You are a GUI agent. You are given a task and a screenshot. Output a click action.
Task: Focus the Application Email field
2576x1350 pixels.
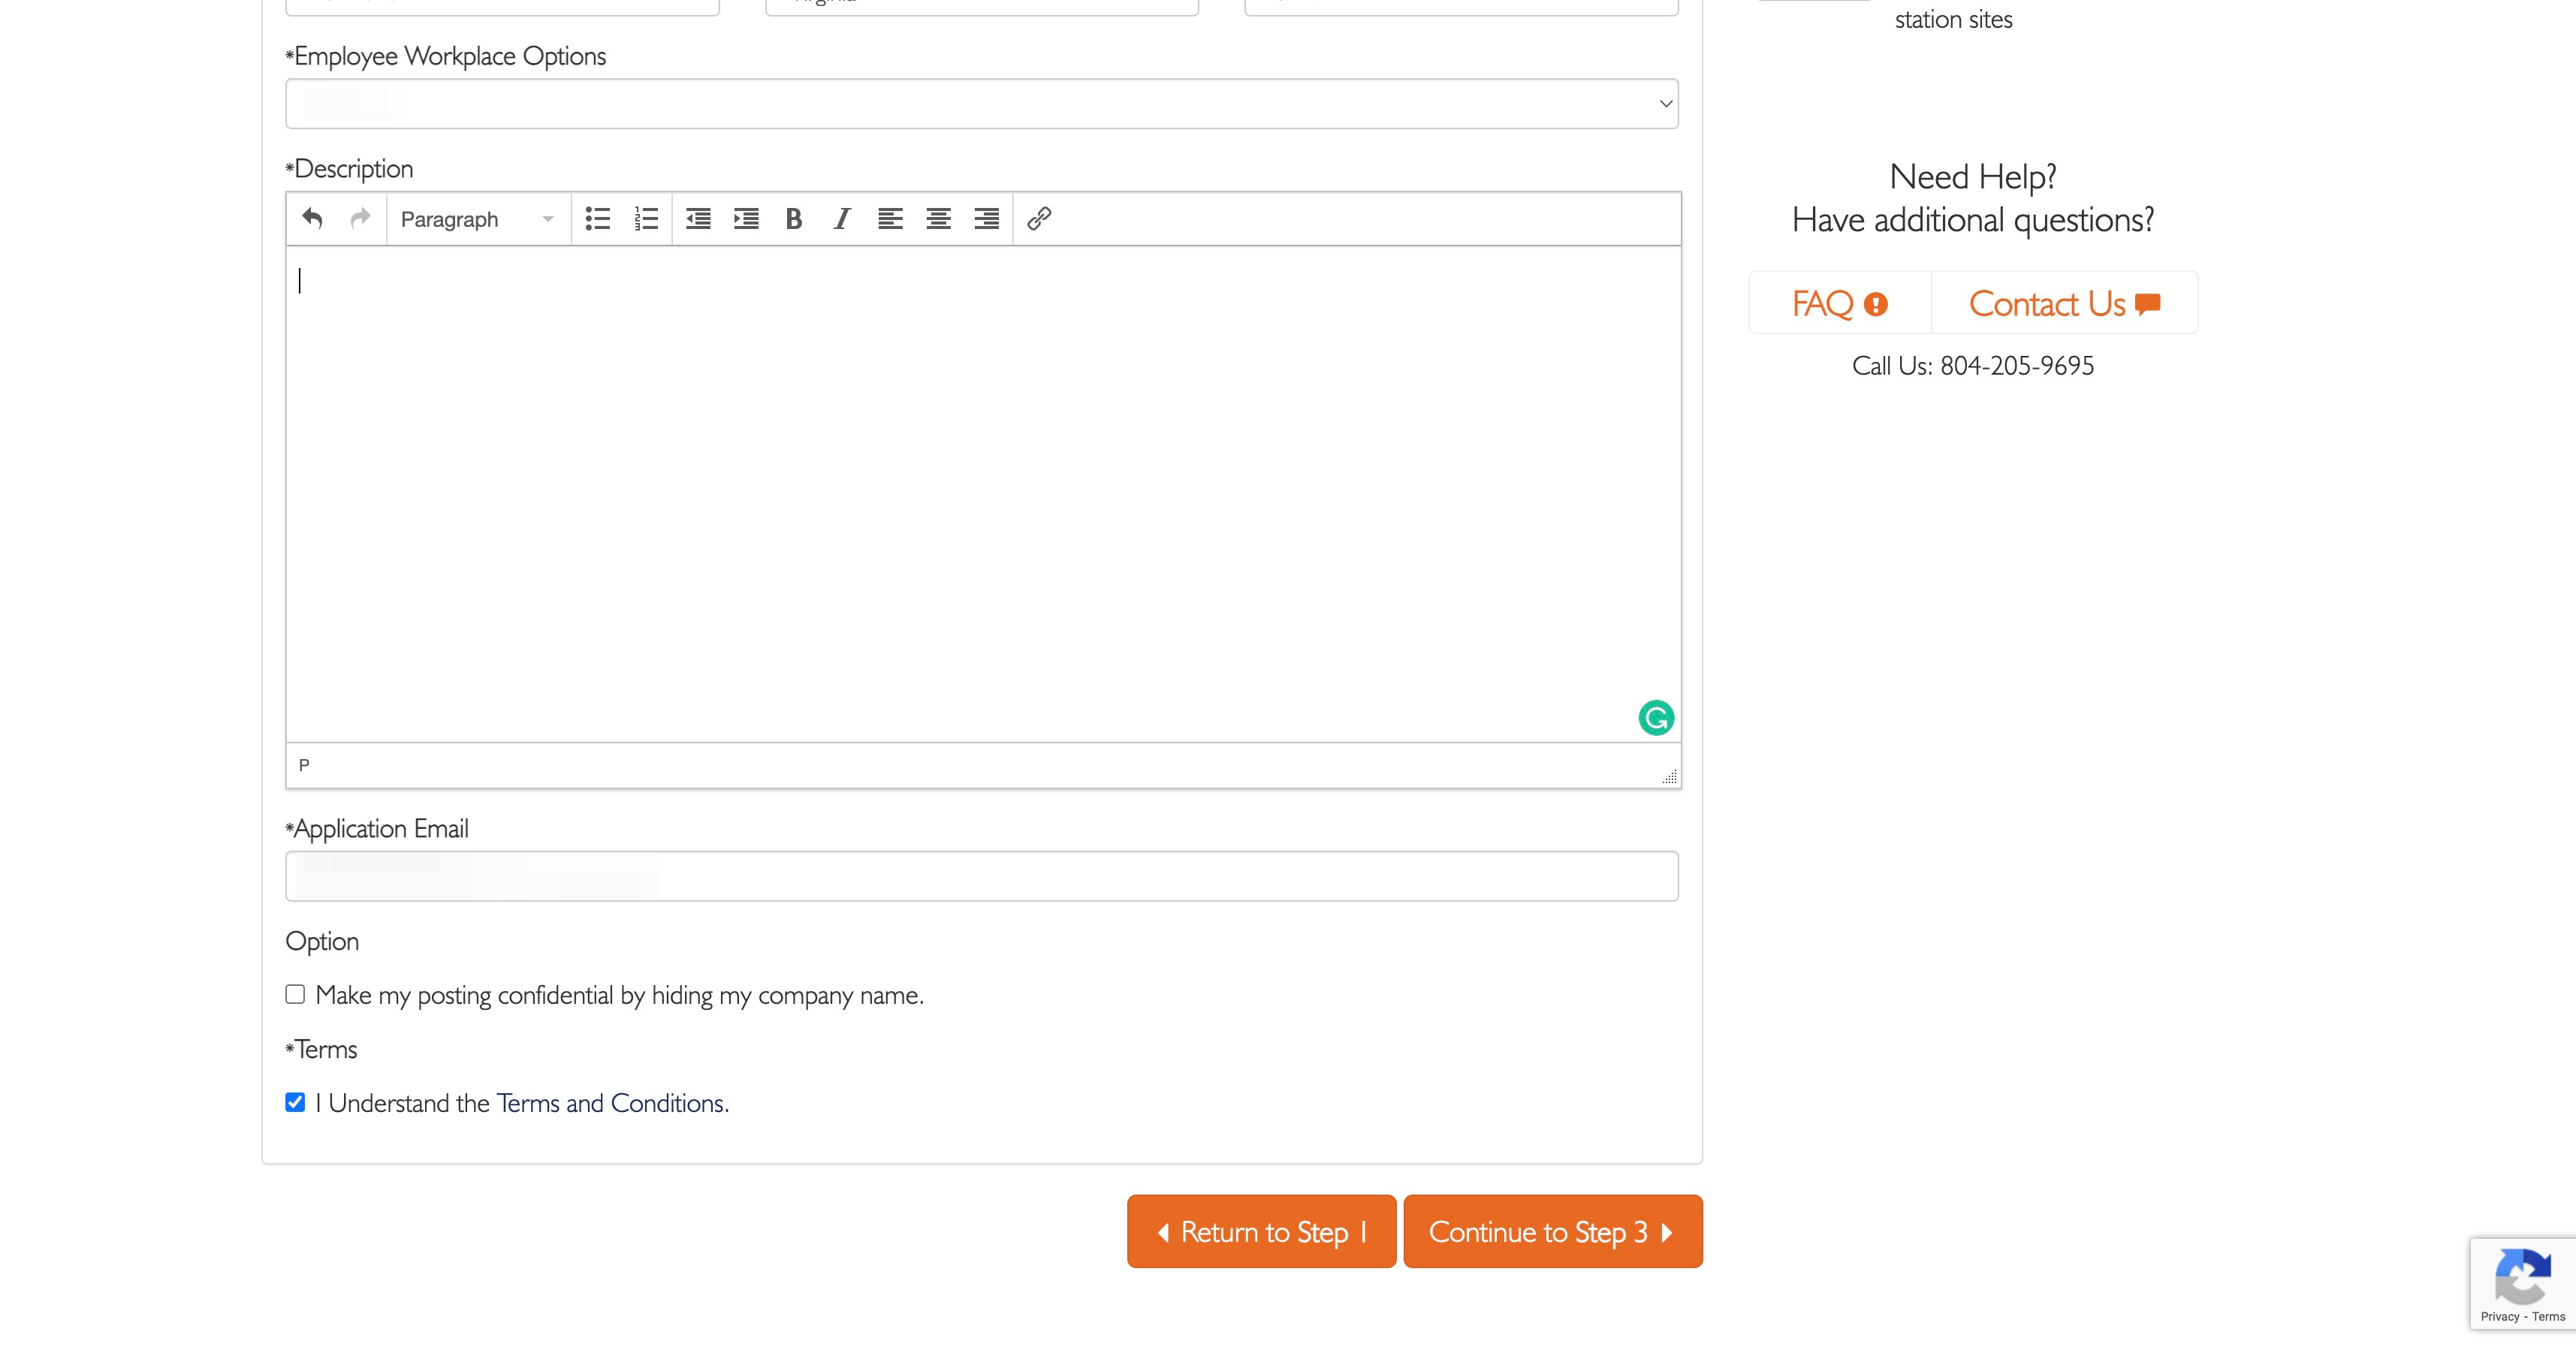[x=982, y=876]
